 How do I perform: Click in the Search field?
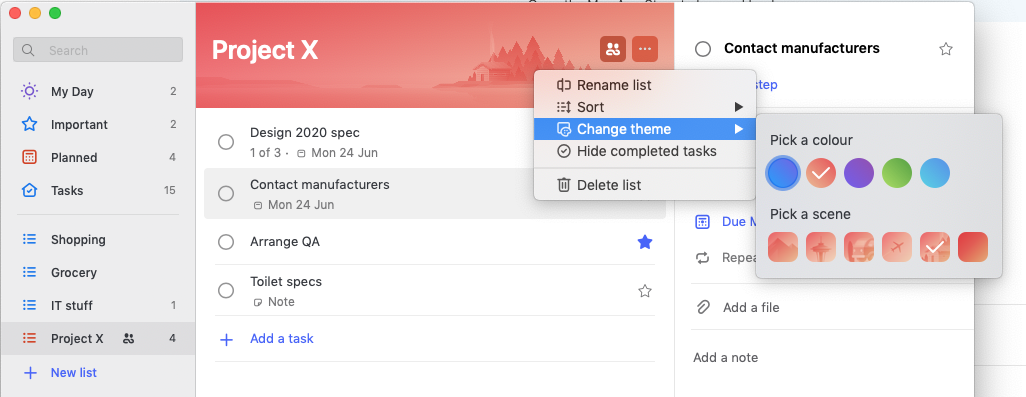pyautogui.click(x=98, y=50)
